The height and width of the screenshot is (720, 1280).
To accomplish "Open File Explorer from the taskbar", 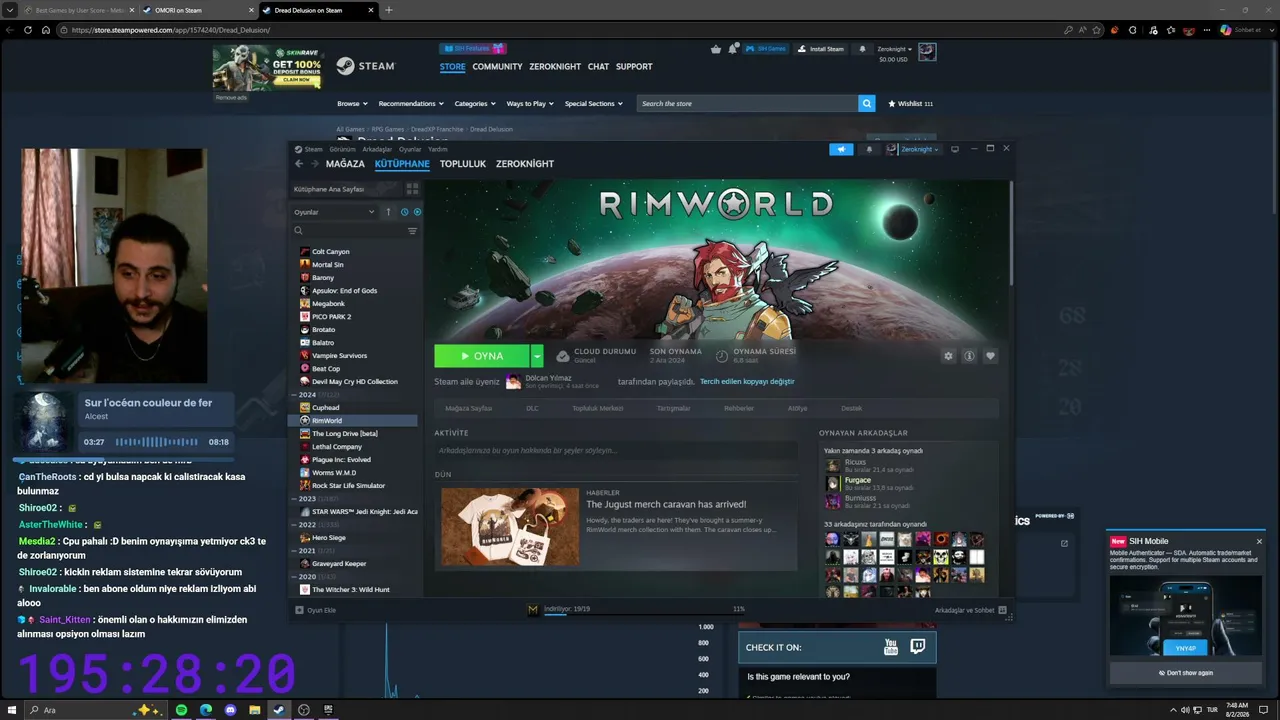I will coord(255,710).
